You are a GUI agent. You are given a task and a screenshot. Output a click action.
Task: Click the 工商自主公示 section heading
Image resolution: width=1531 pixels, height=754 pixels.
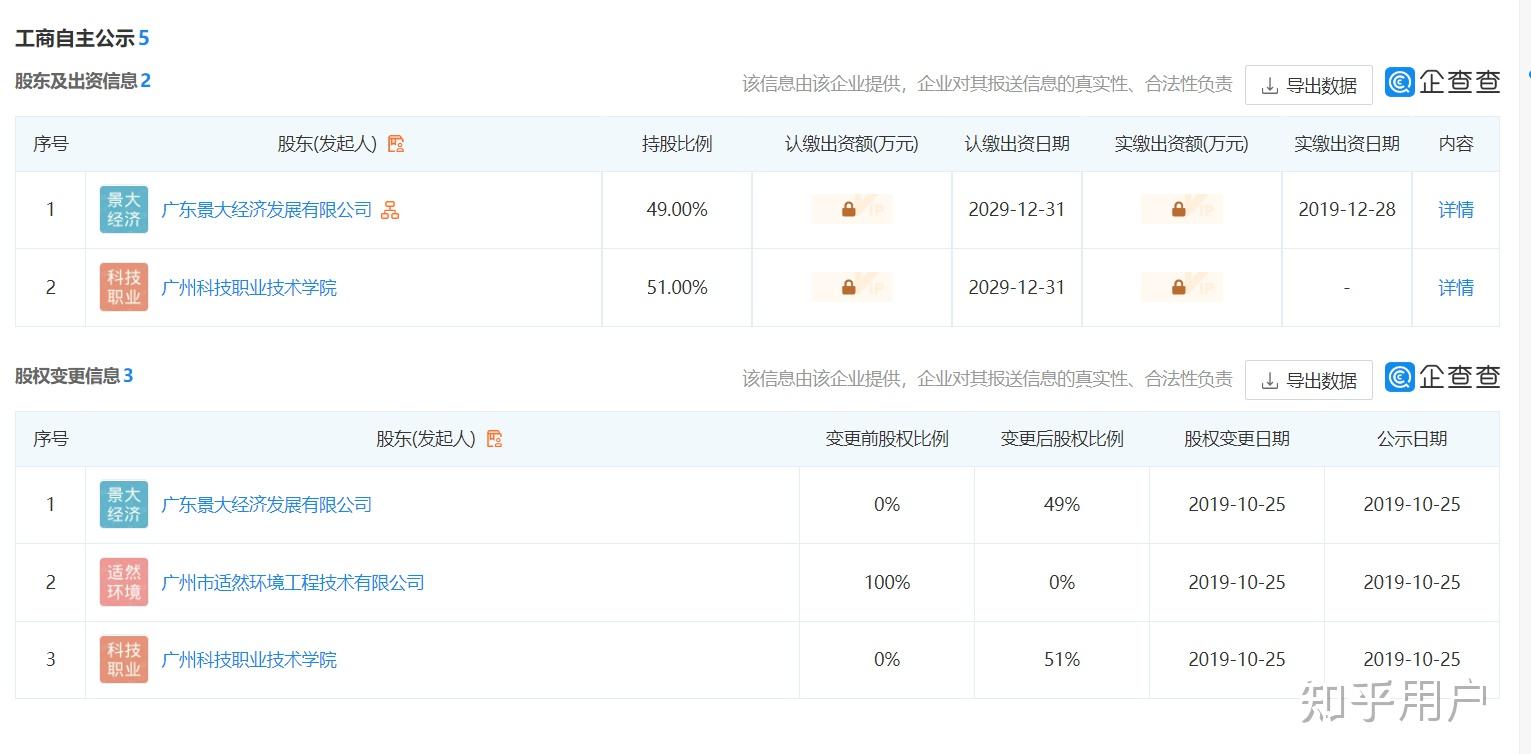coord(75,39)
